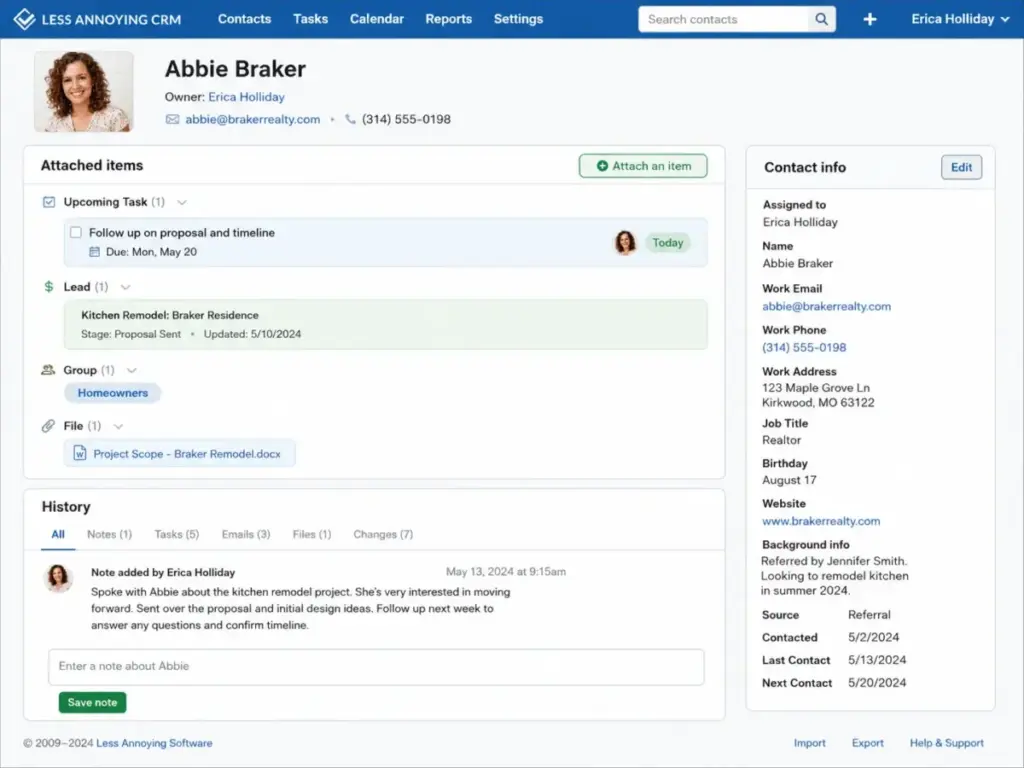The height and width of the screenshot is (768, 1024).
Task: Click the Today badge on the task
Action: 667,242
